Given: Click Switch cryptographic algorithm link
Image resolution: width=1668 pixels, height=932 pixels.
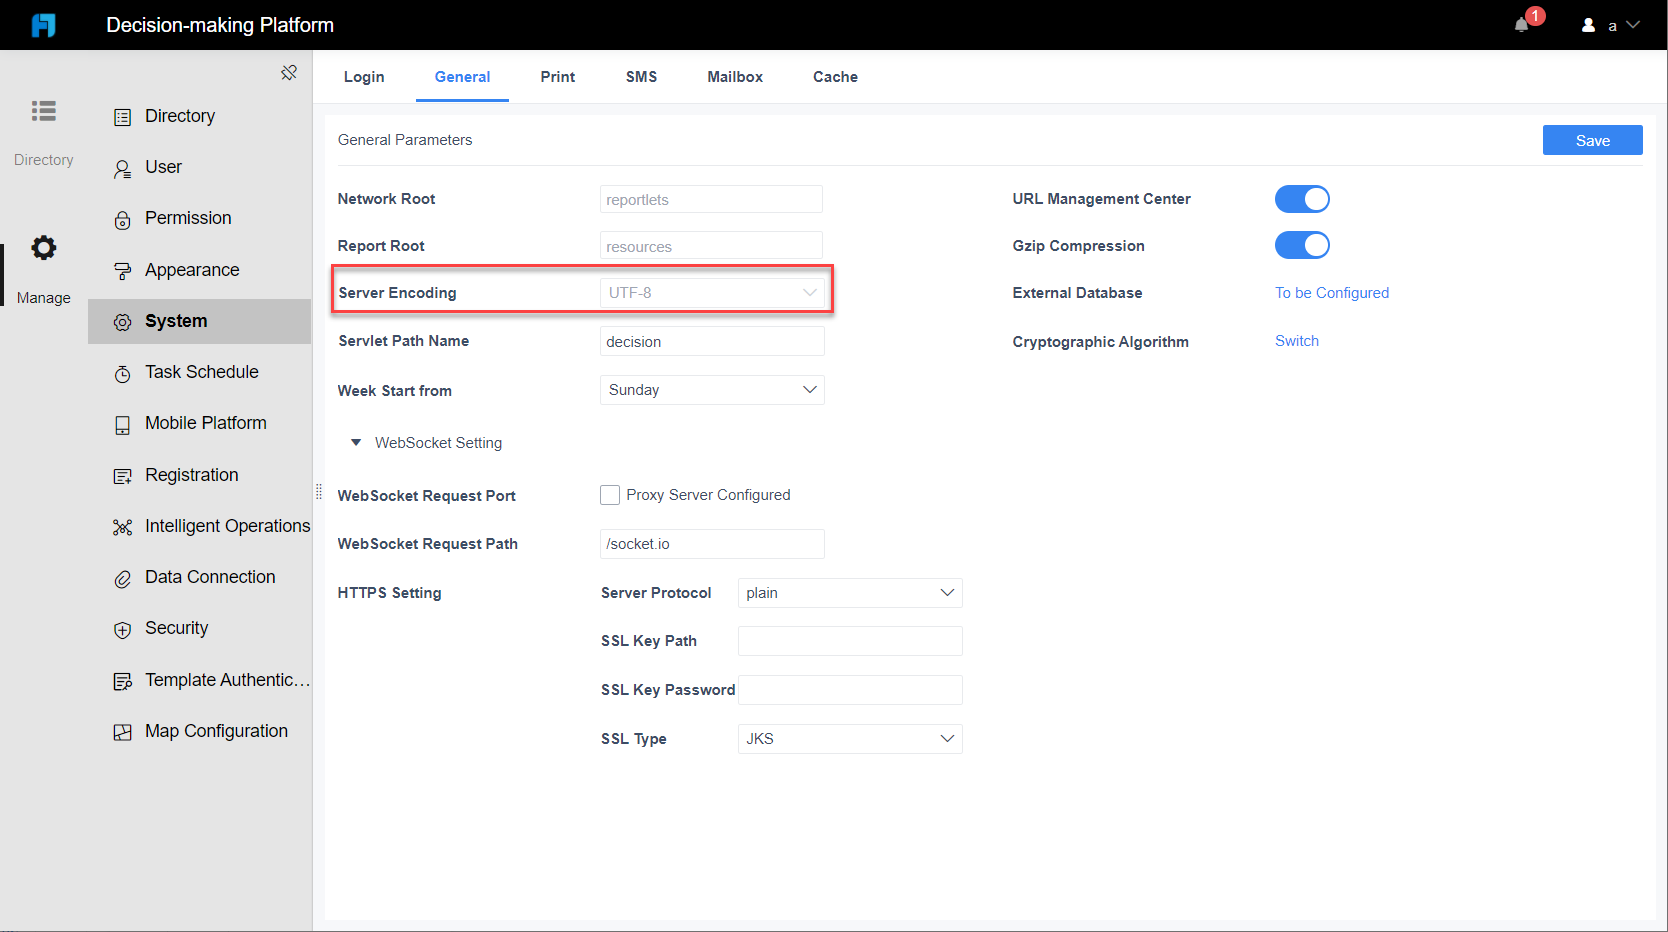Looking at the screenshot, I should tap(1297, 341).
